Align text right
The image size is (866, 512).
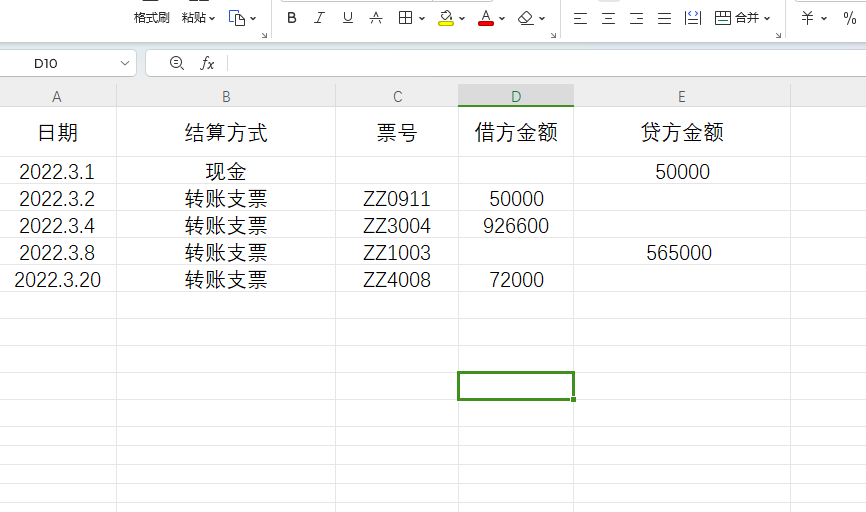pyautogui.click(x=636, y=18)
